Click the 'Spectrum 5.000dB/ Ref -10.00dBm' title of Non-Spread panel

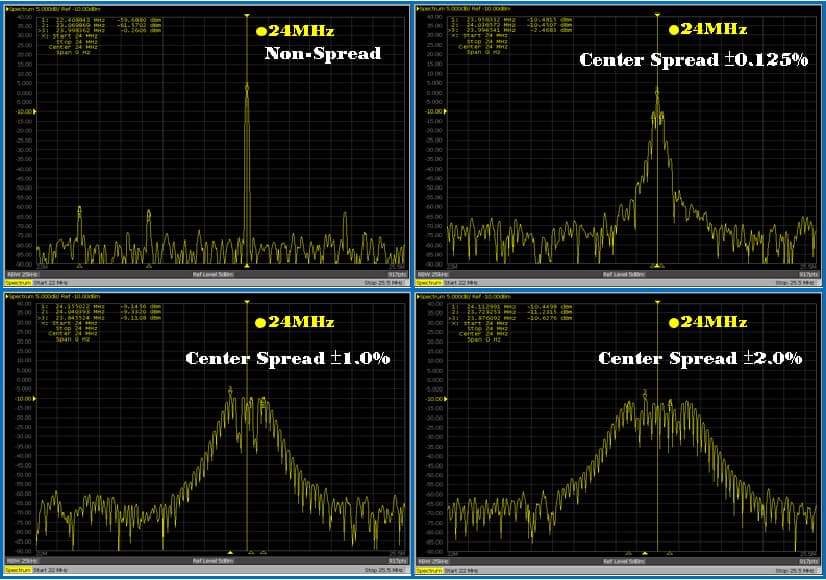pos(53,9)
